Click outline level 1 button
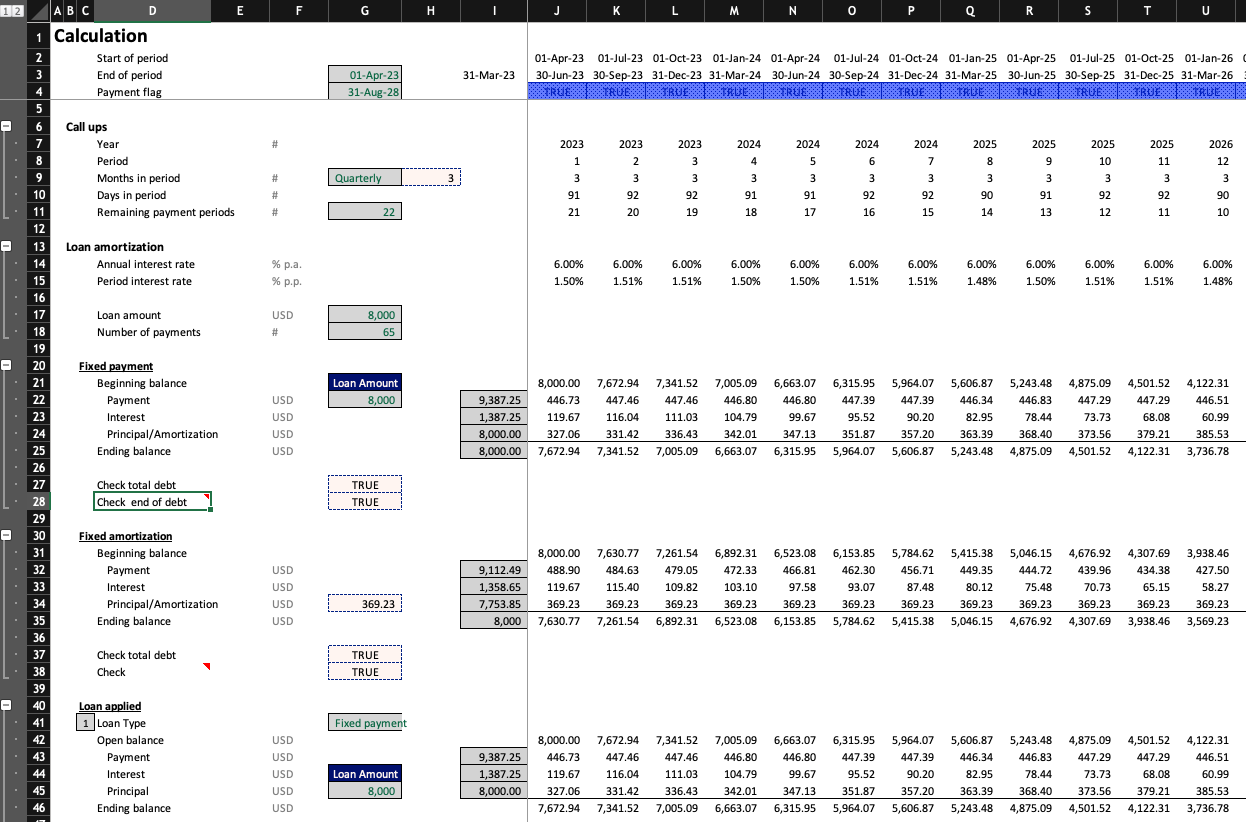Screen dimensions: 1246x822 coord(5,10)
